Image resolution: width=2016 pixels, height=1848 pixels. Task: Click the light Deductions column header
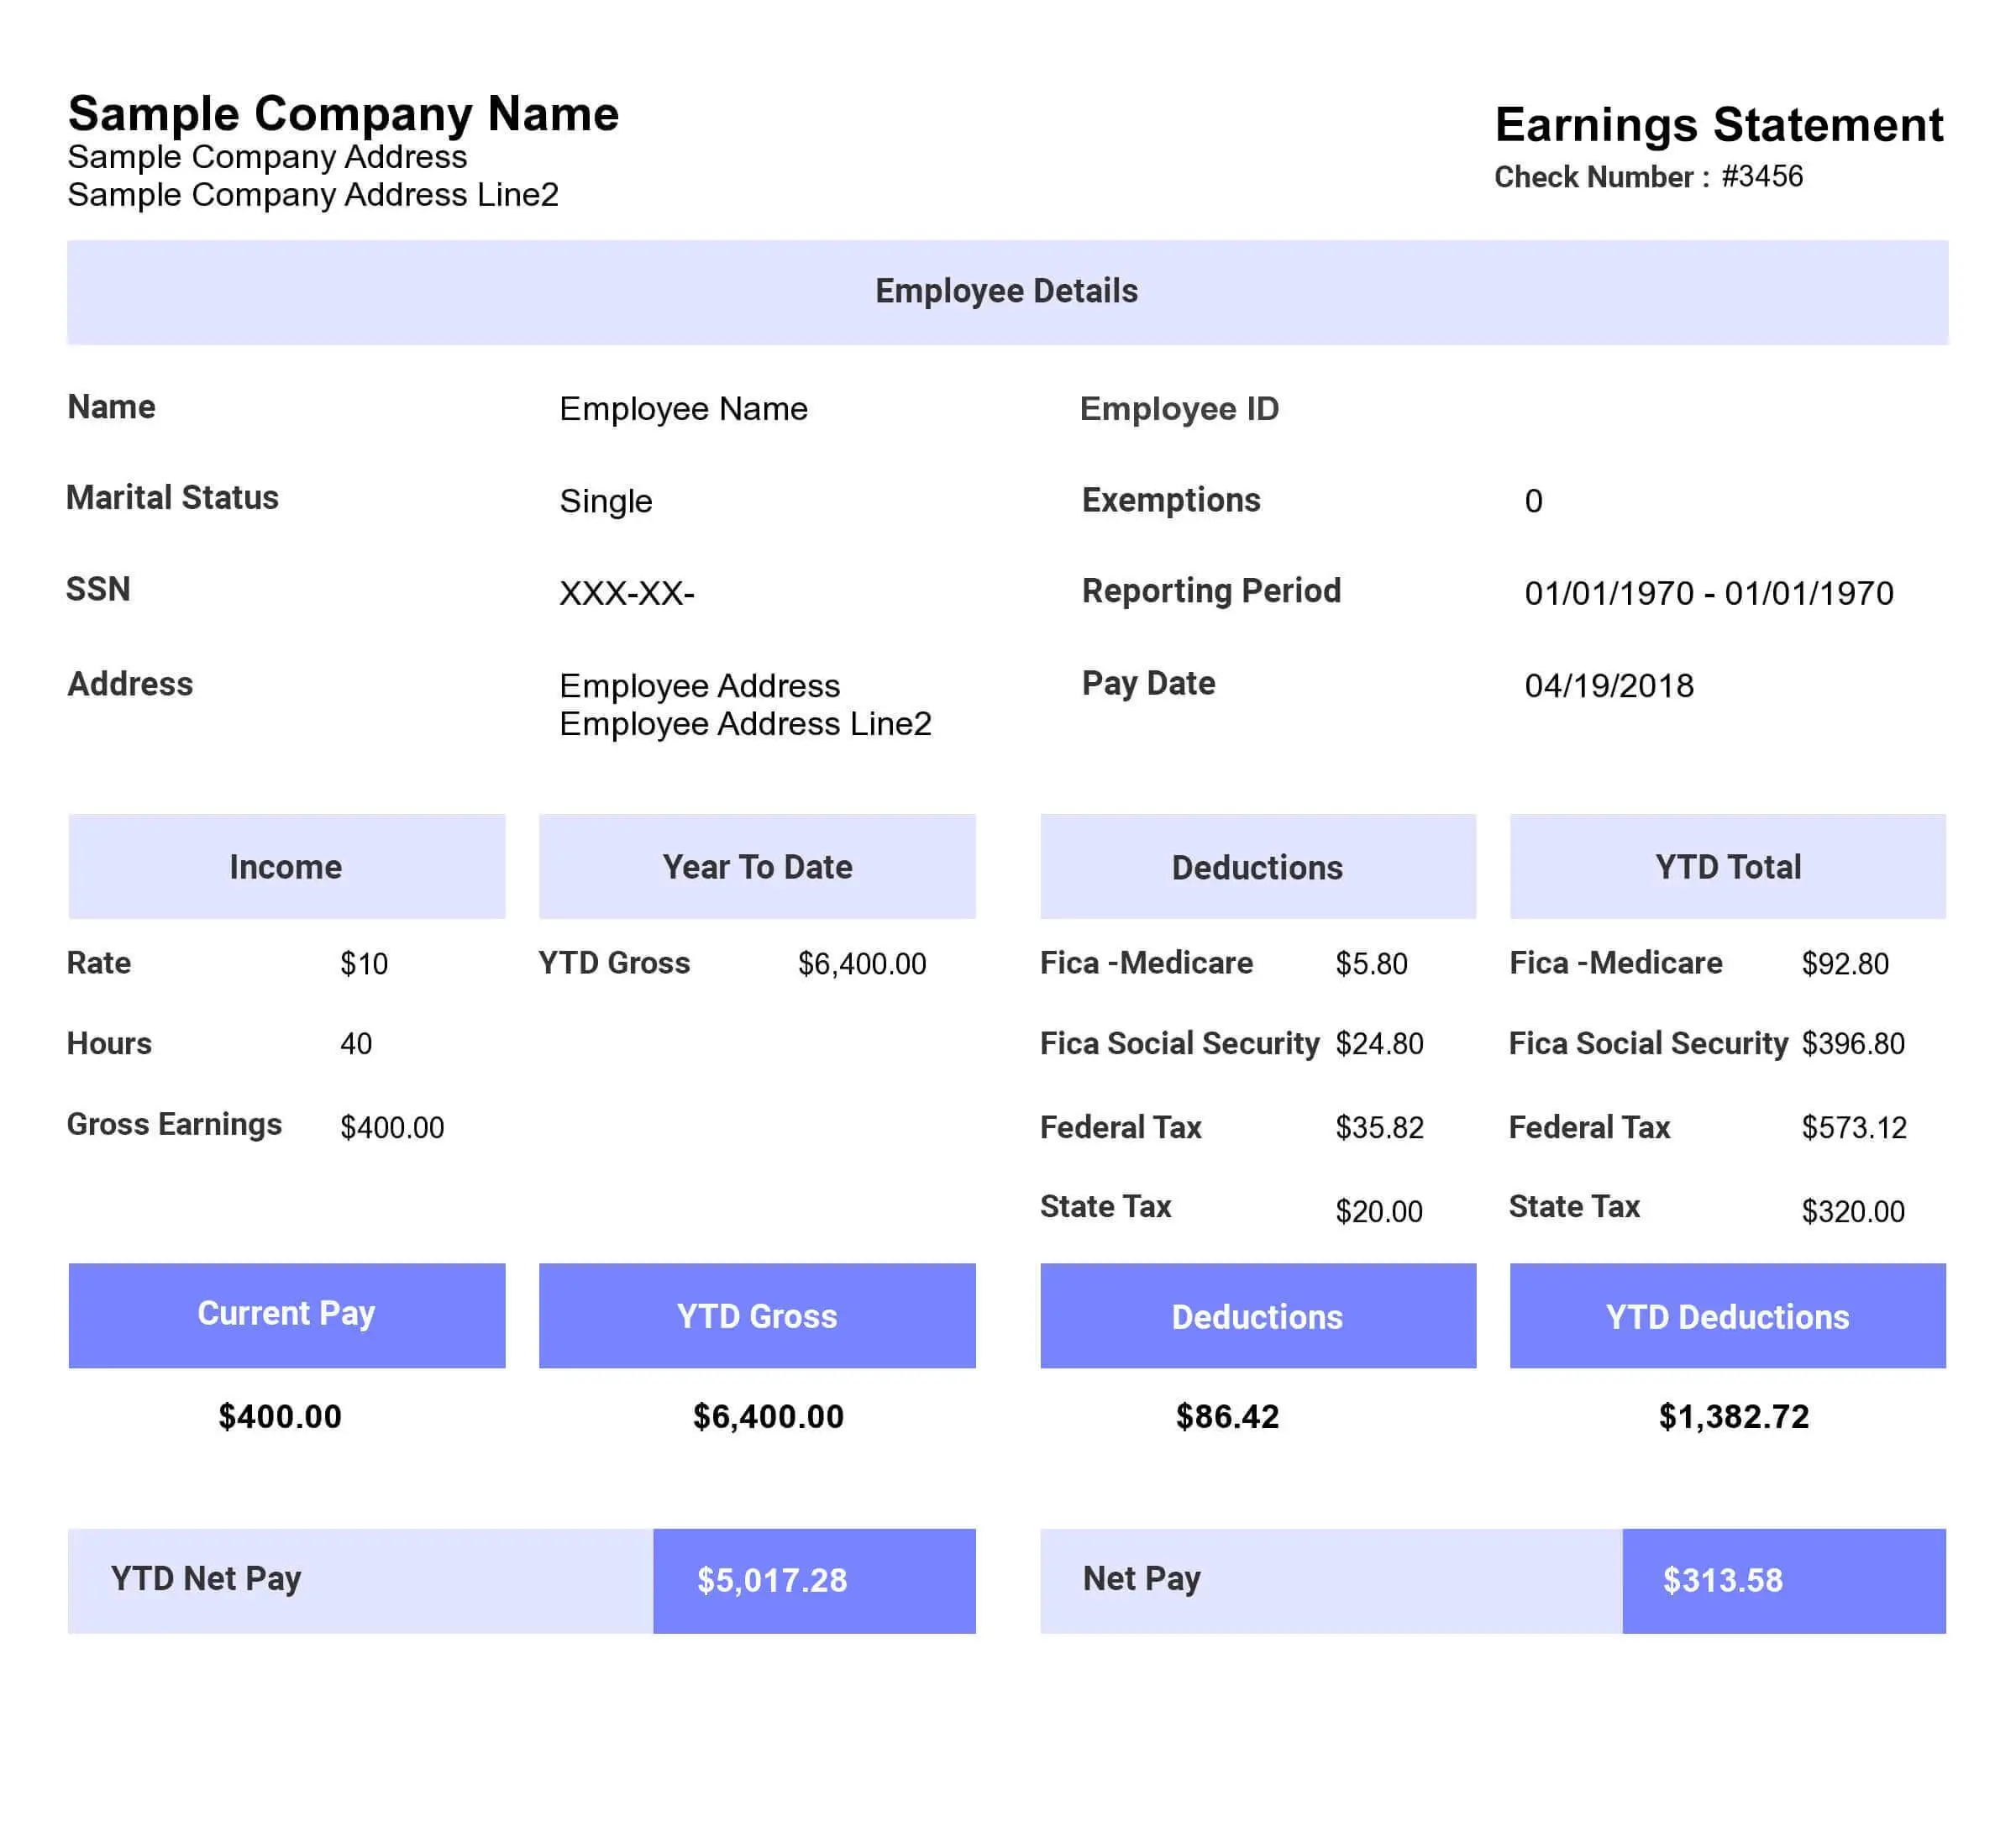click(x=1257, y=867)
